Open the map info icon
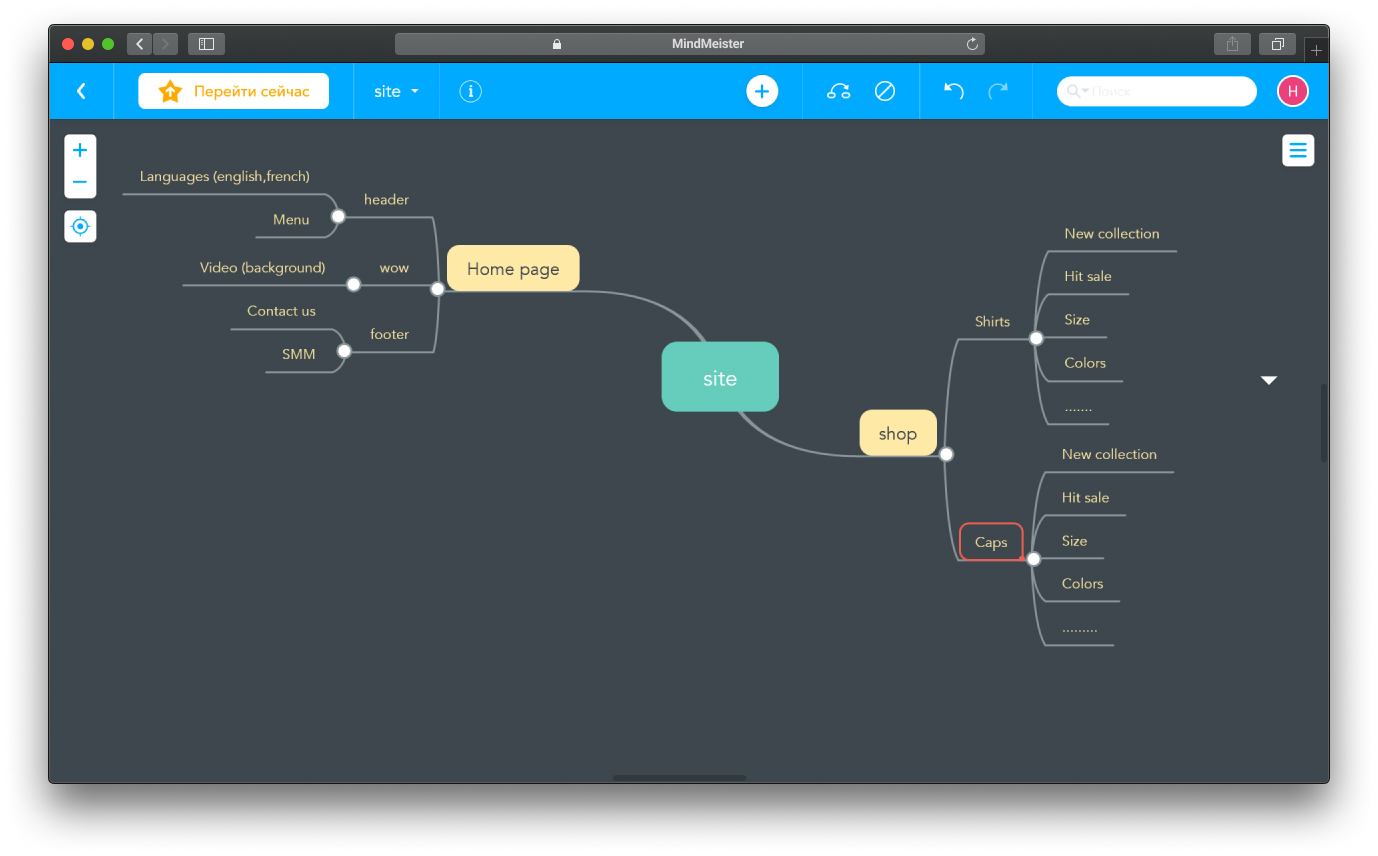This screenshot has width=1378, height=856. pos(470,91)
